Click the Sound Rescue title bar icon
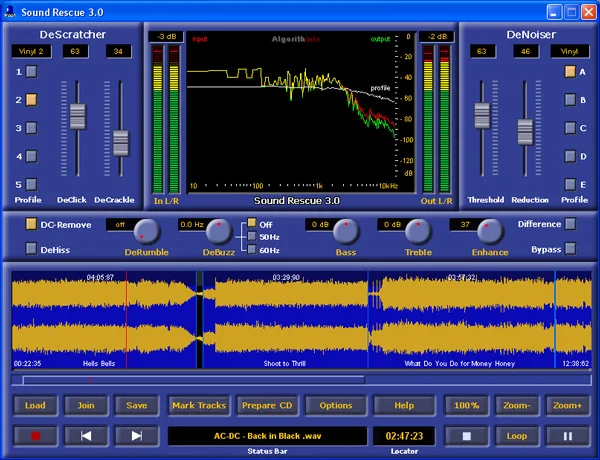The width and height of the screenshot is (600, 460). pyautogui.click(x=10, y=12)
